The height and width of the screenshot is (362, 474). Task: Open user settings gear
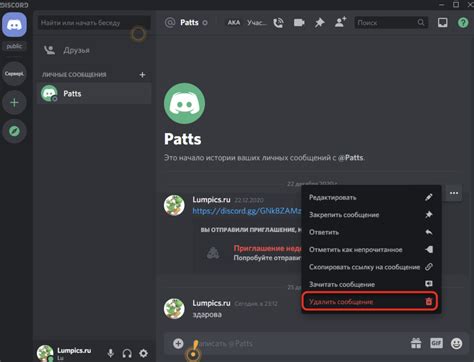click(x=143, y=353)
